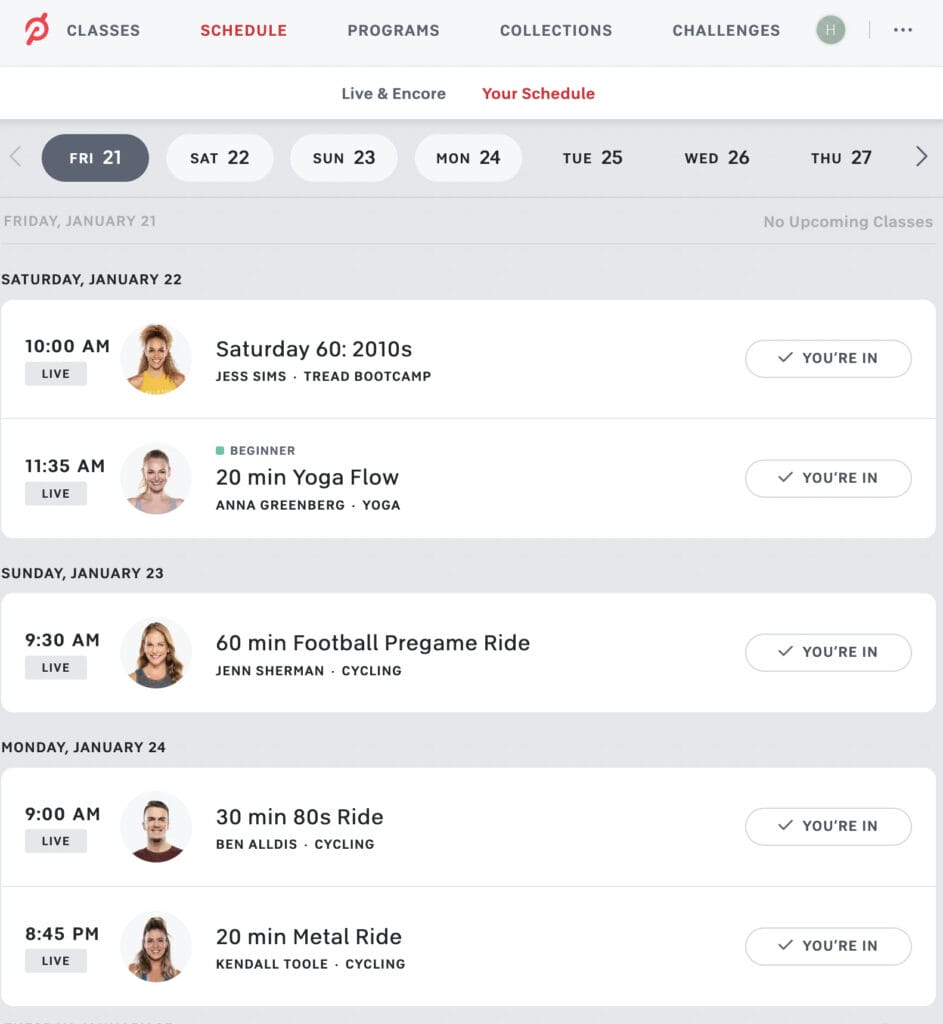Screen dimensions: 943x1024
Task: Open the three-dot more options menu
Action: [903, 30]
